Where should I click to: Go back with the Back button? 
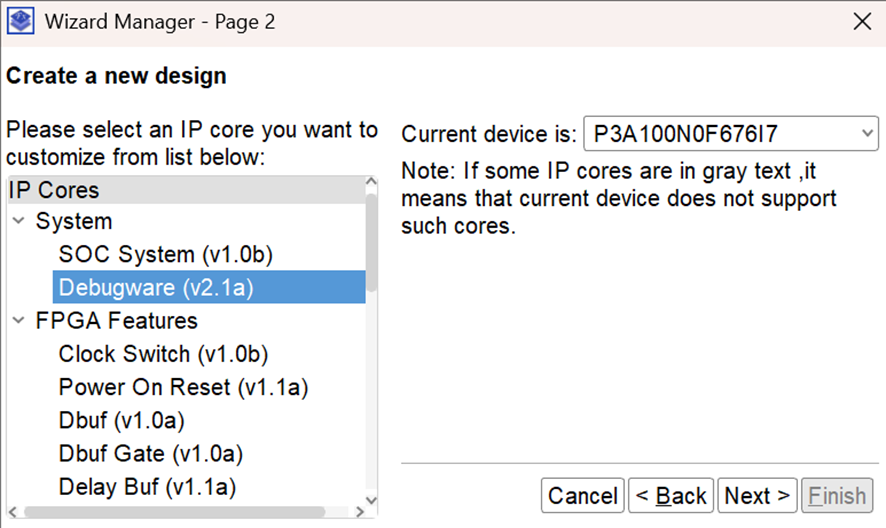pos(671,496)
